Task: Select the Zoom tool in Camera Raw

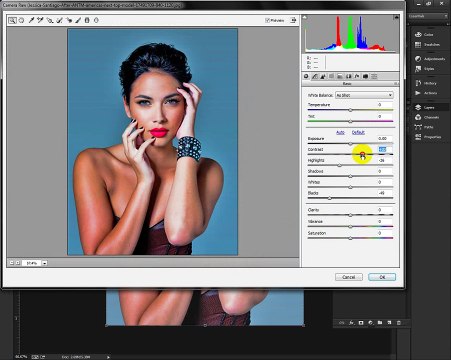Action: click(x=12, y=20)
